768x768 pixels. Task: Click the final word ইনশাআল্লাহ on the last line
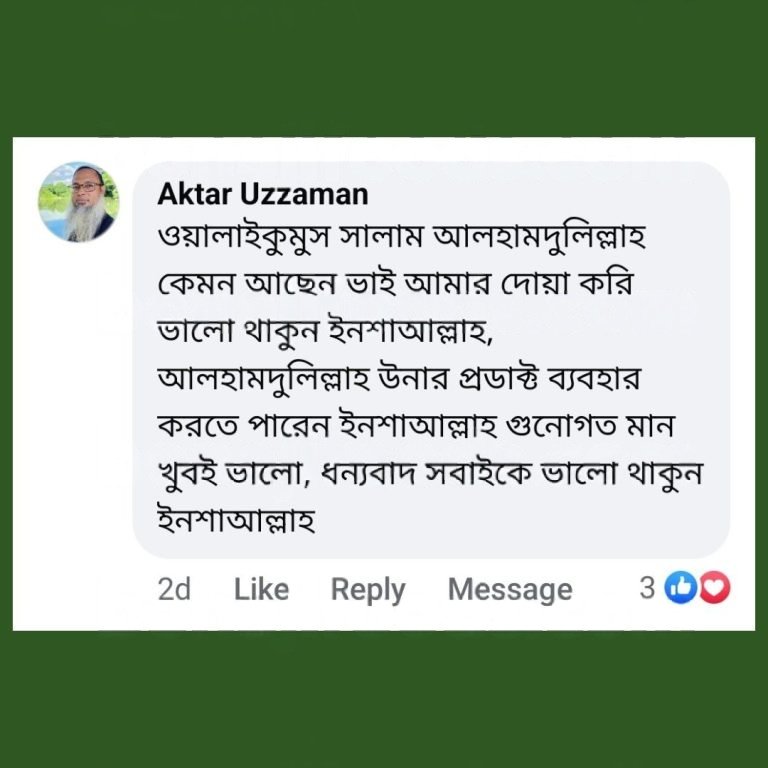(x=237, y=522)
